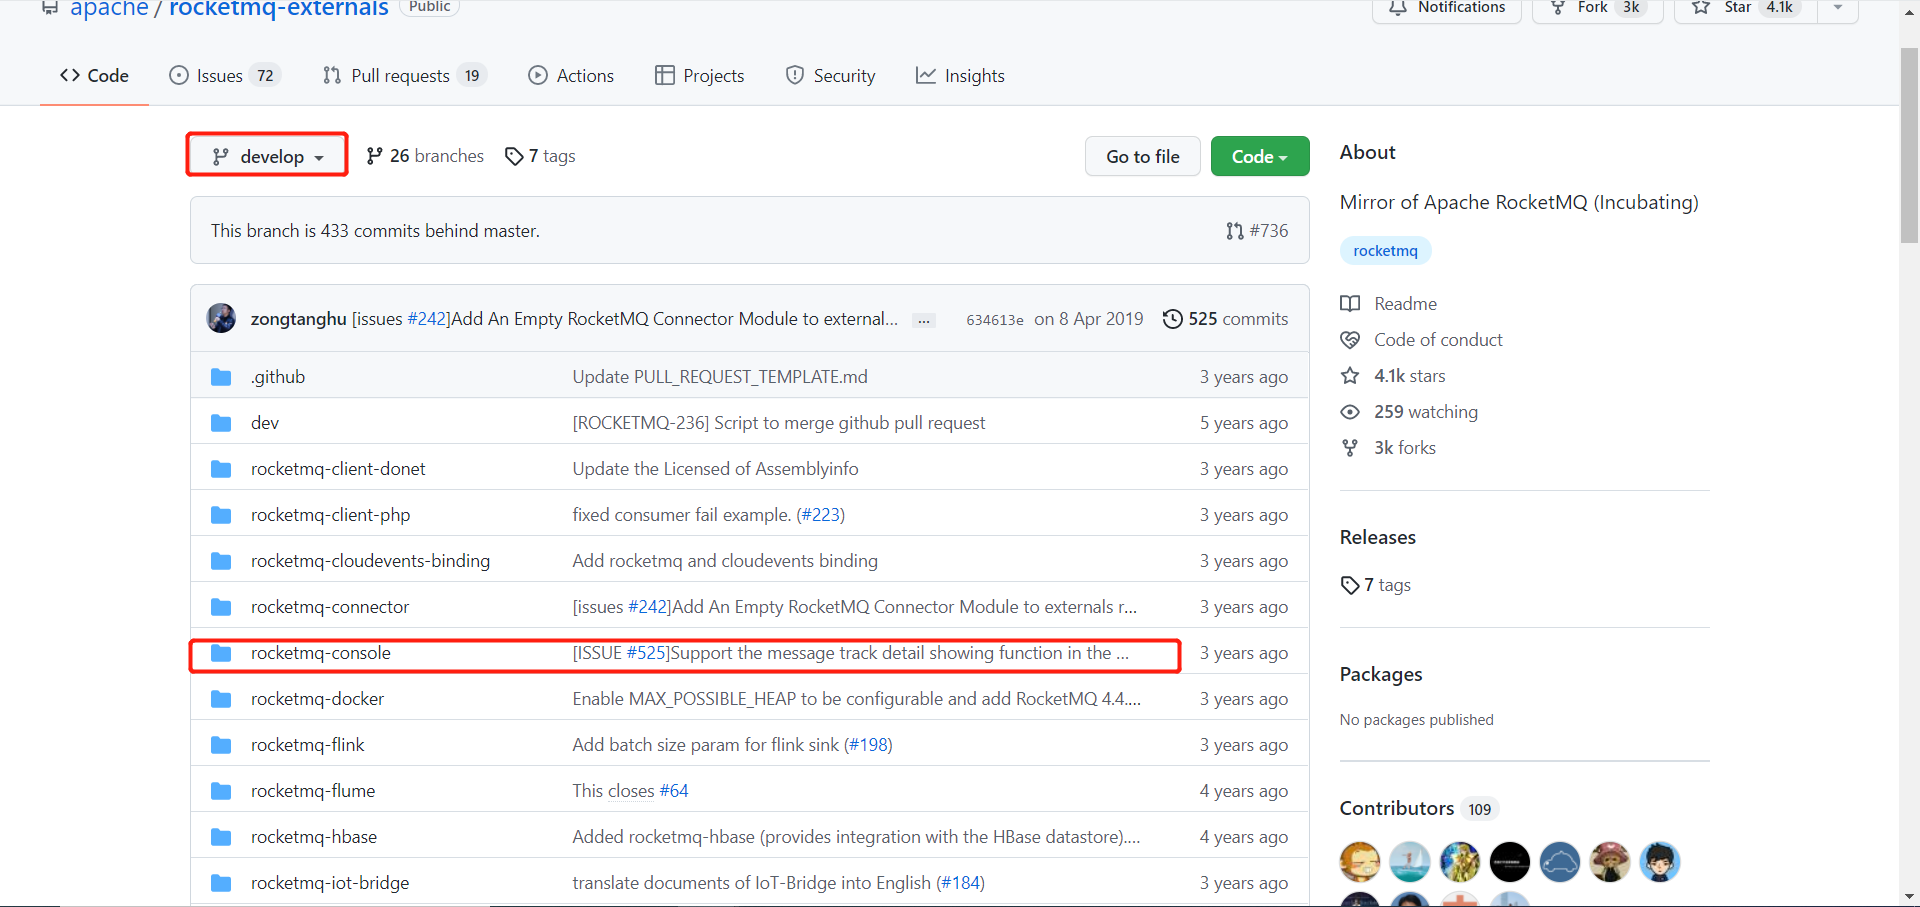This screenshot has height=907, width=1920.
Task: Open the green Code dropdown
Action: (x=1260, y=156)
